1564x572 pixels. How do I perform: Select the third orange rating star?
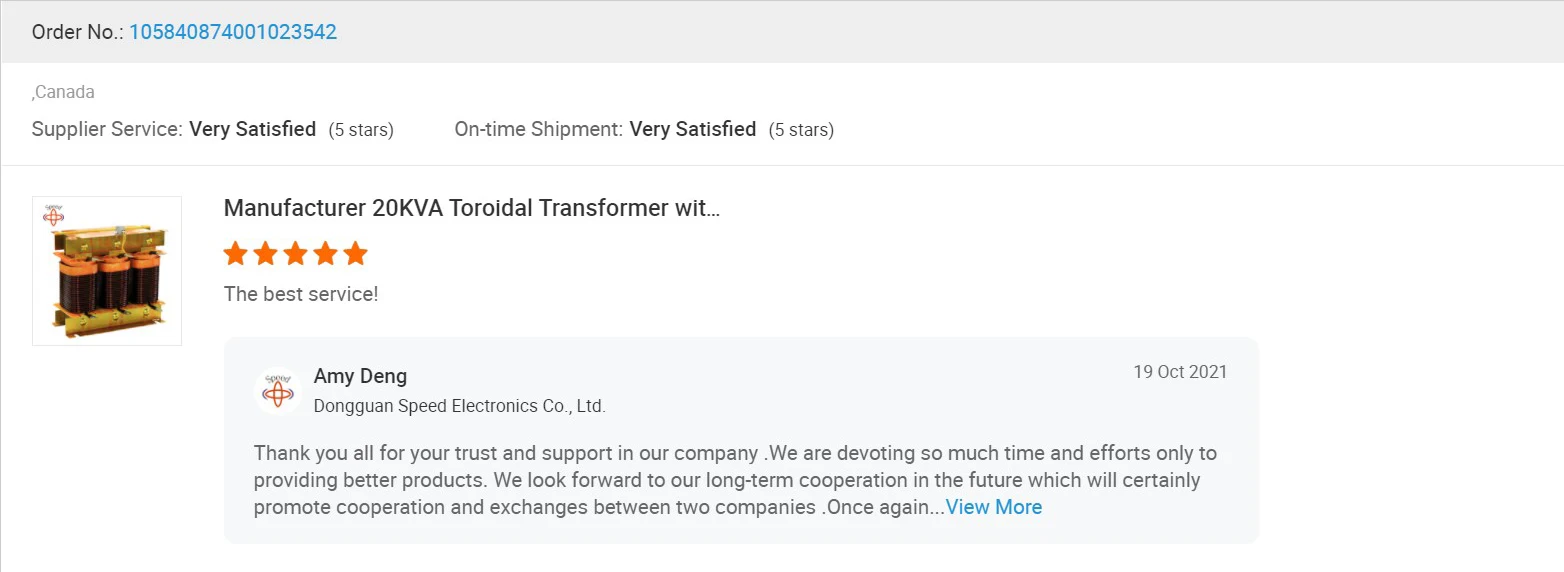(x=296, y=253)
